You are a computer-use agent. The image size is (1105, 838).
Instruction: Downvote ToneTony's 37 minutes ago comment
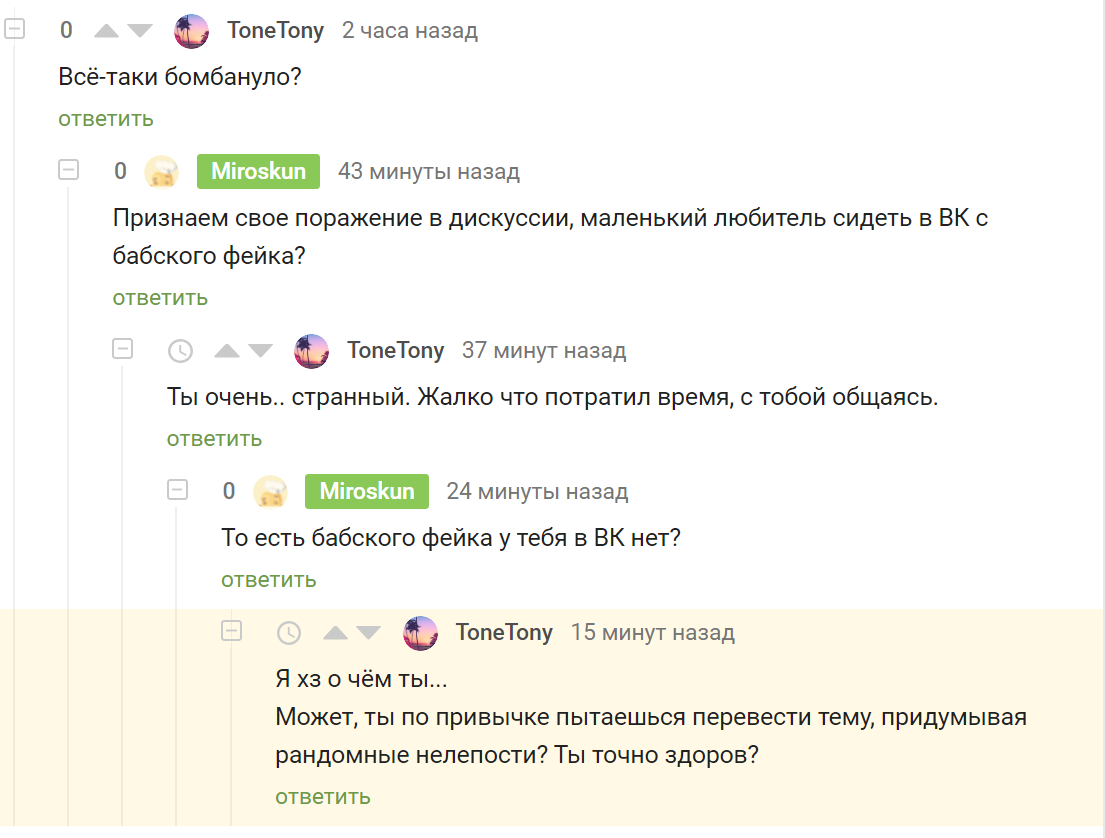(261, 351)
